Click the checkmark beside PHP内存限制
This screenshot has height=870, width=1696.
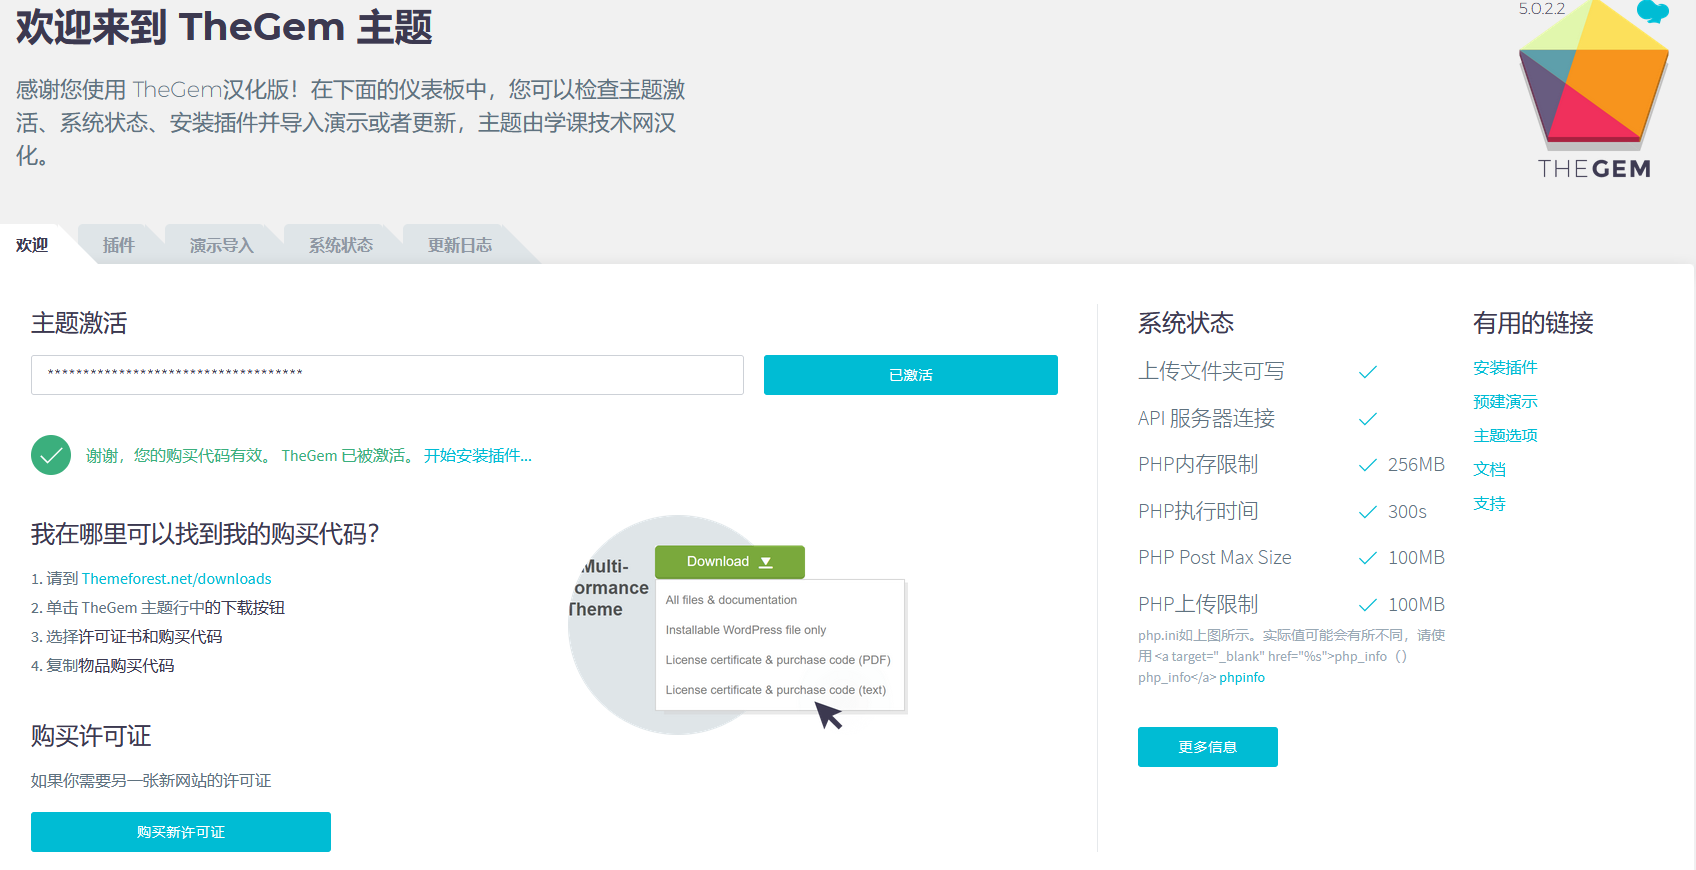click(1368, 465)
